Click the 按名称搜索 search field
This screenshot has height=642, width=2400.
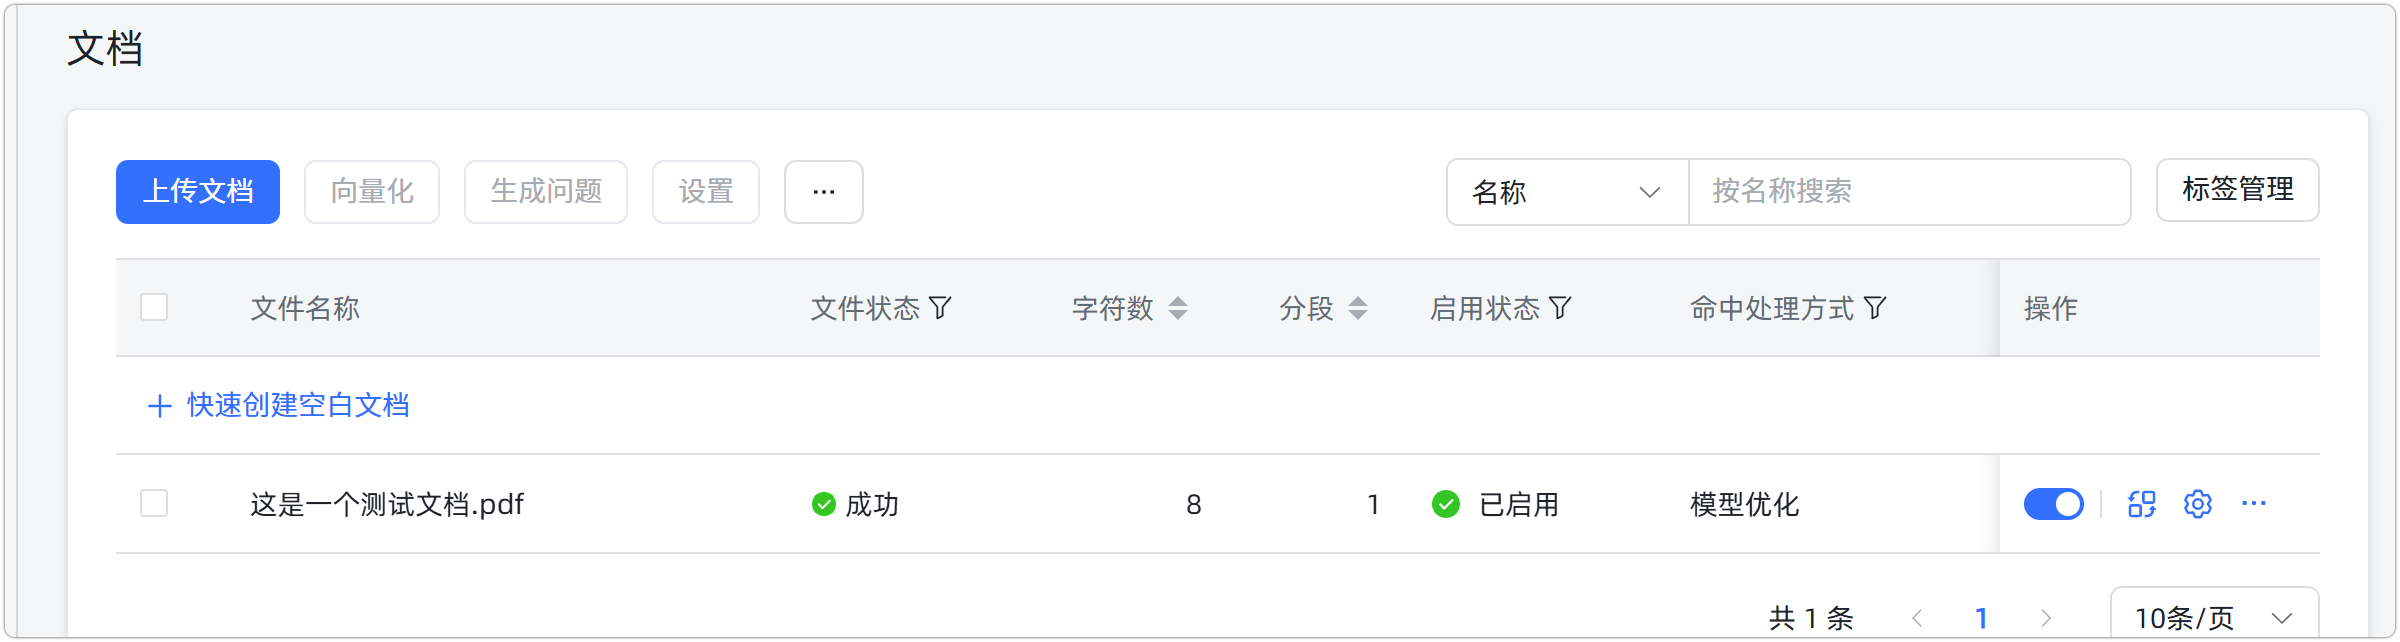tap(1908, 192)
